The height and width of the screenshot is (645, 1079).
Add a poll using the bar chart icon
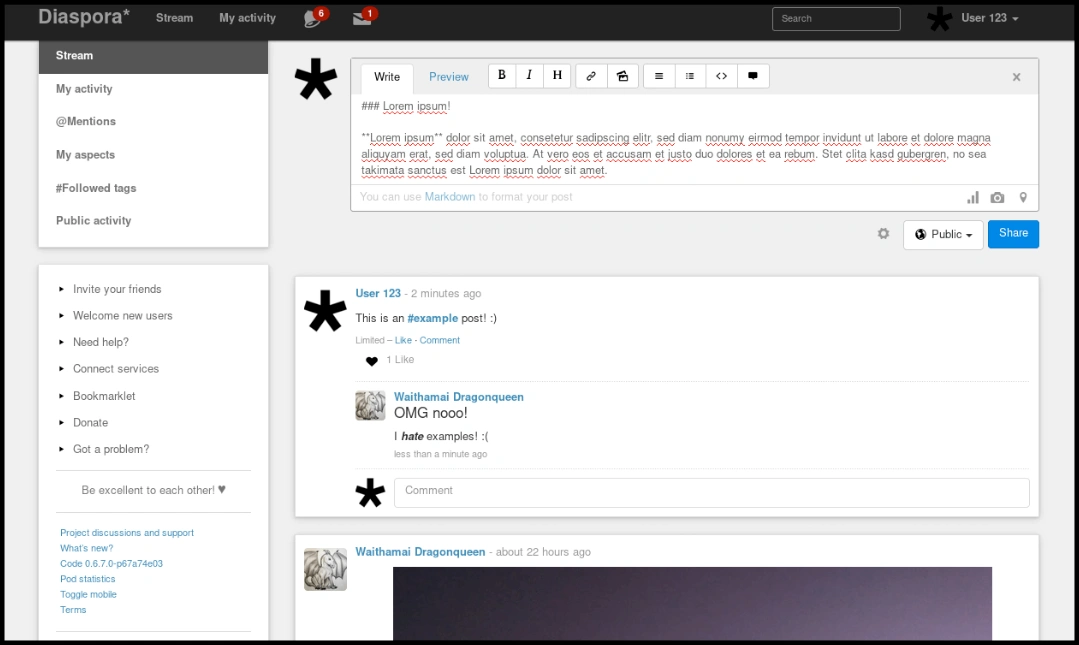click(x=973, y=198)
